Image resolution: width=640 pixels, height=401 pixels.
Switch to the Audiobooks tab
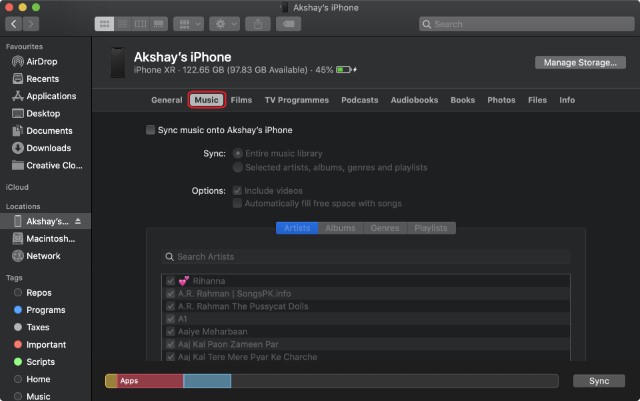point(414,100)
